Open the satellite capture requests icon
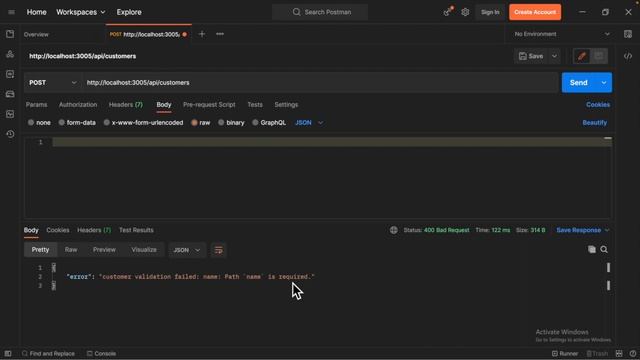The image size is (640, 360). [448, 12]
